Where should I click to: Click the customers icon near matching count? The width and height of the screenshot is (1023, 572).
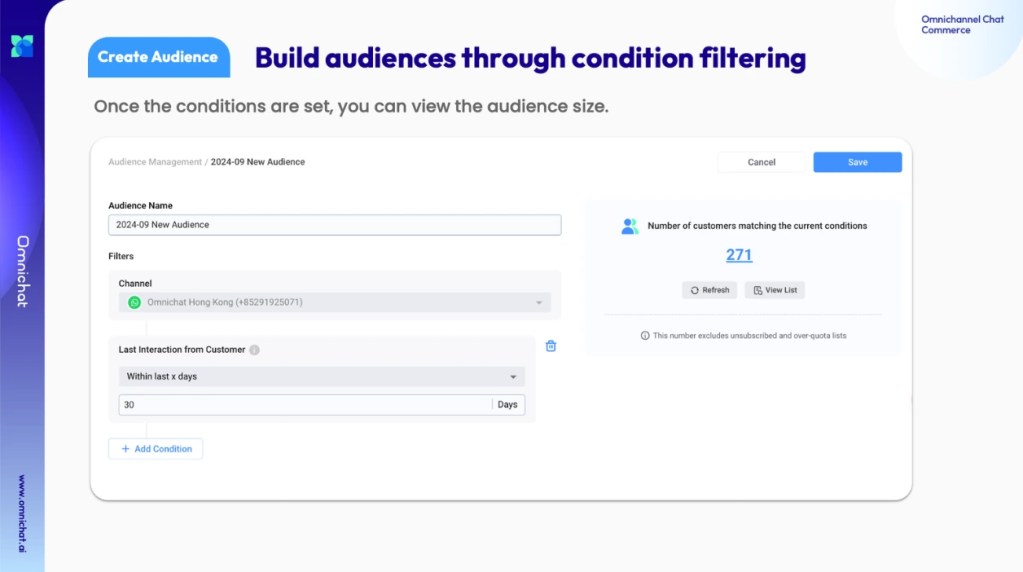(x=630, y=226)
